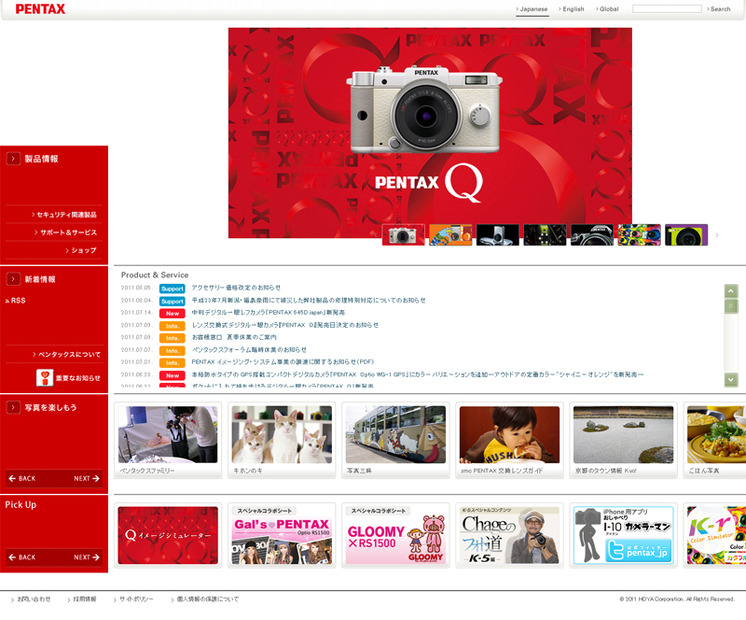Viewport: 746px width, 620px height.
Task: Expand the 写真を楽しもう sidebar section arrow
Action: point(13,407)
